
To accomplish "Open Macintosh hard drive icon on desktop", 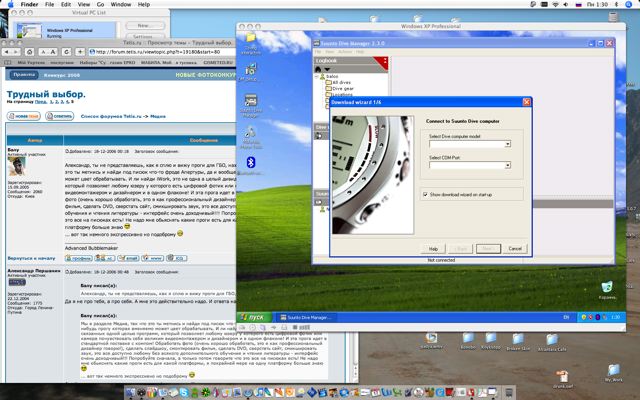I will point(613,17).
